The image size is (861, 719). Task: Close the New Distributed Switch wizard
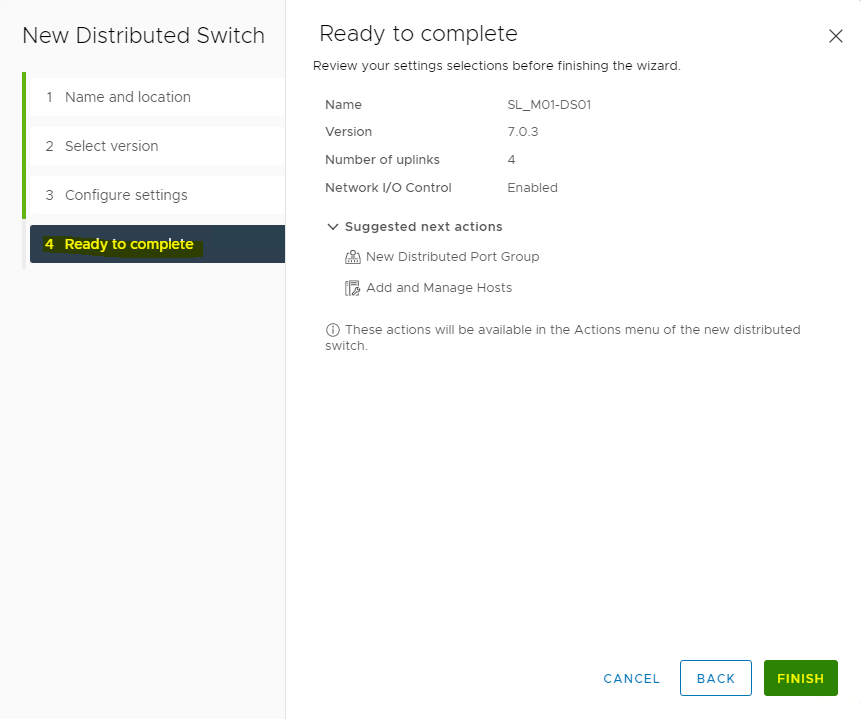836,36
